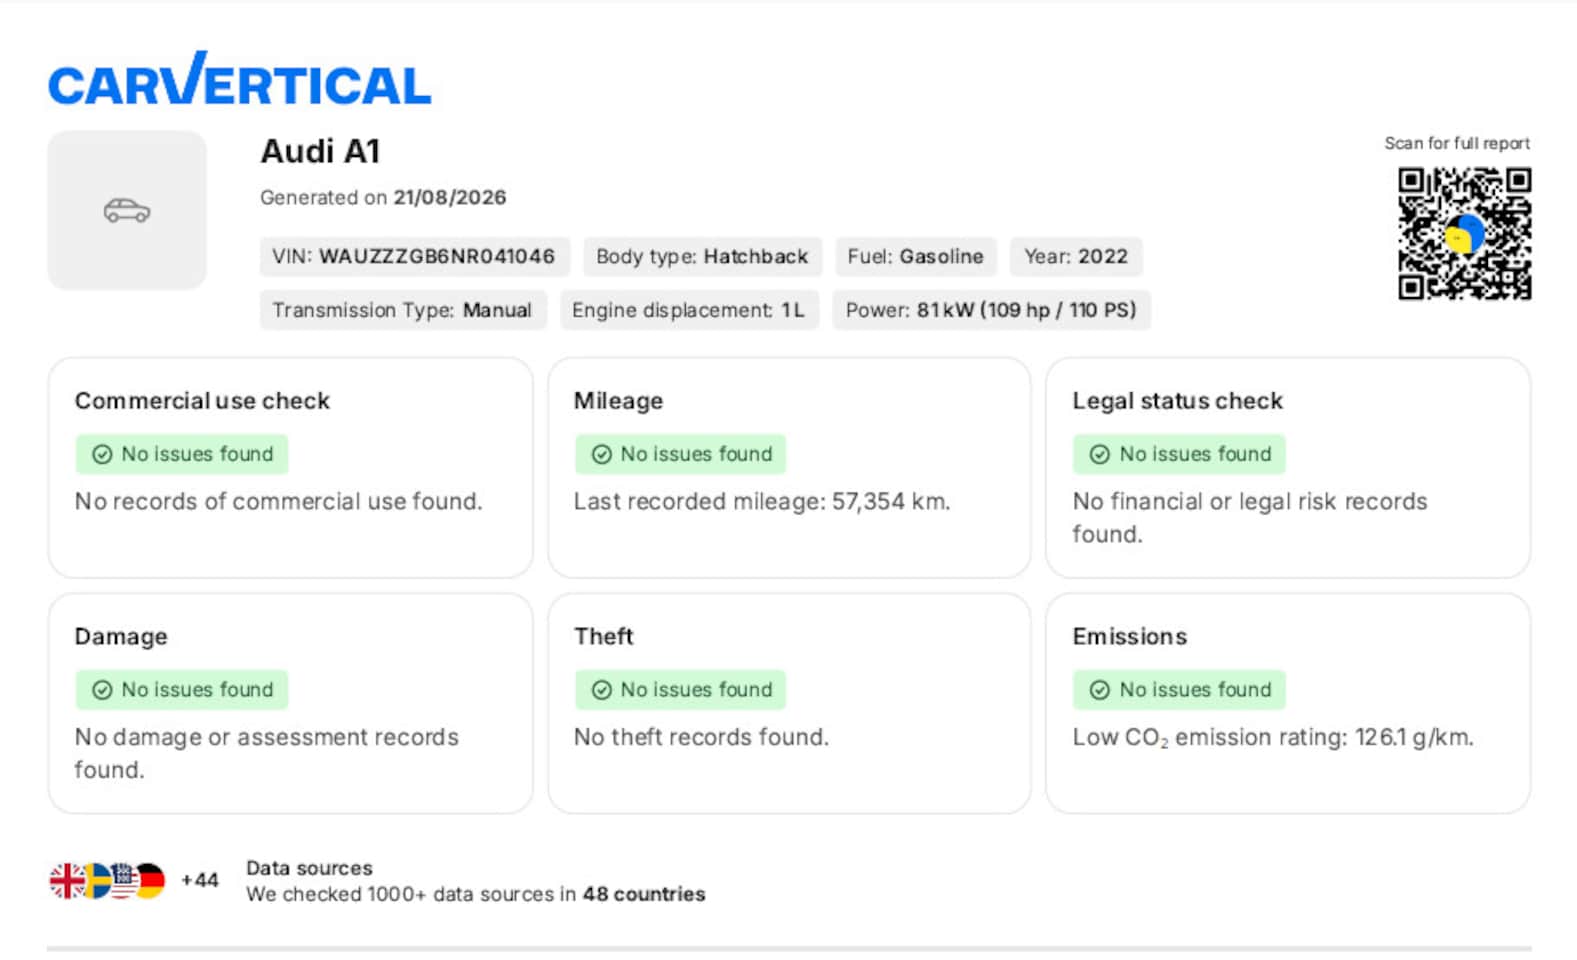The image size is (1577, 960).
Task: Click the carVertical logo
Action: tap(239, 79)
